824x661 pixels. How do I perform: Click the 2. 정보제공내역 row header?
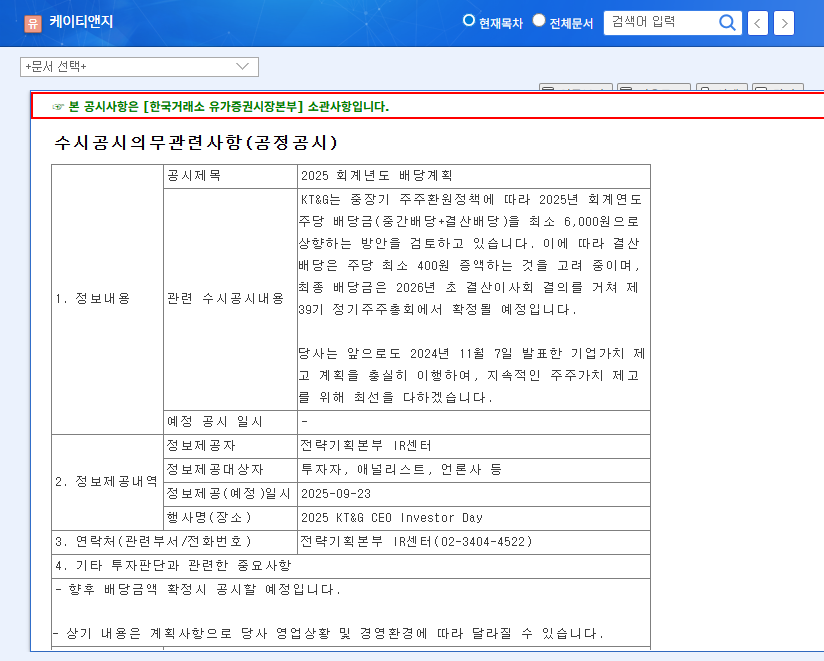[107, 482]
